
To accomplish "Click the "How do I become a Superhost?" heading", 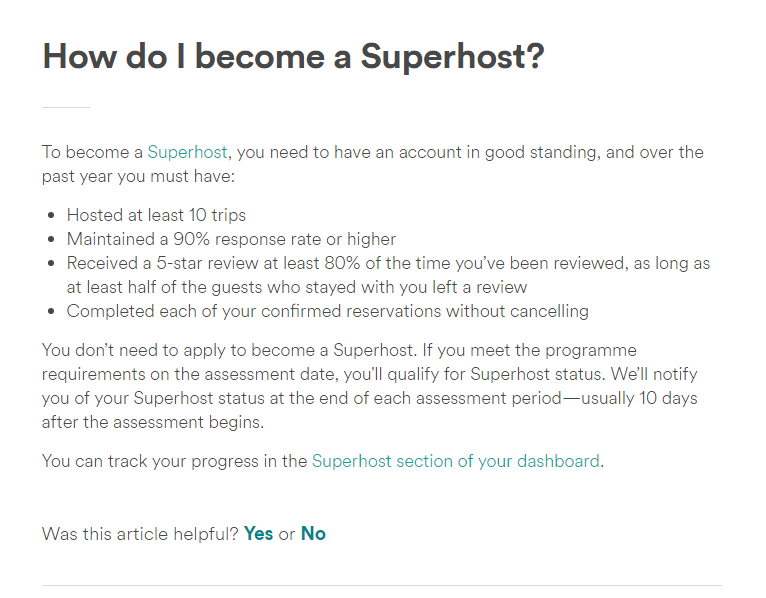I will pos(293,56).
